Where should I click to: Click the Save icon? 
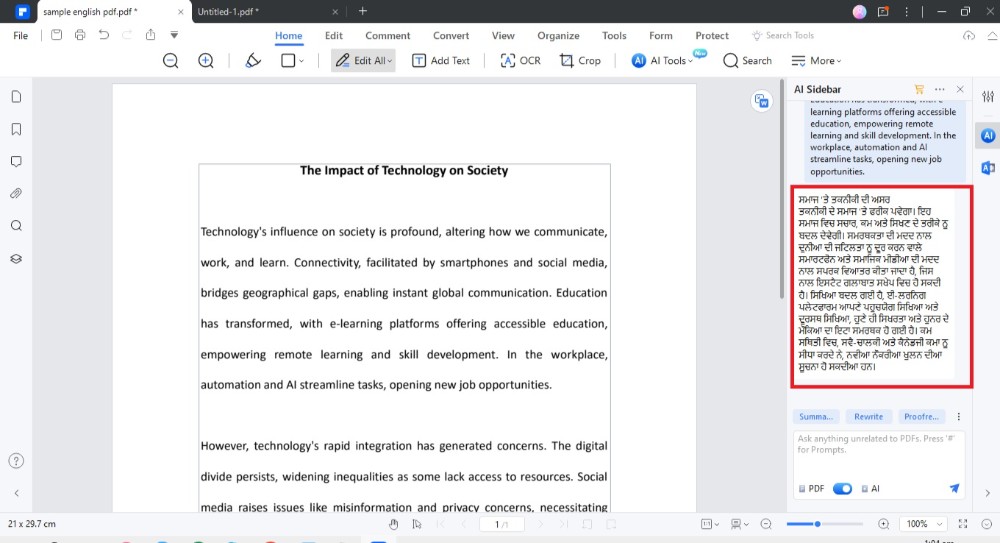click(x=56, y=35)
